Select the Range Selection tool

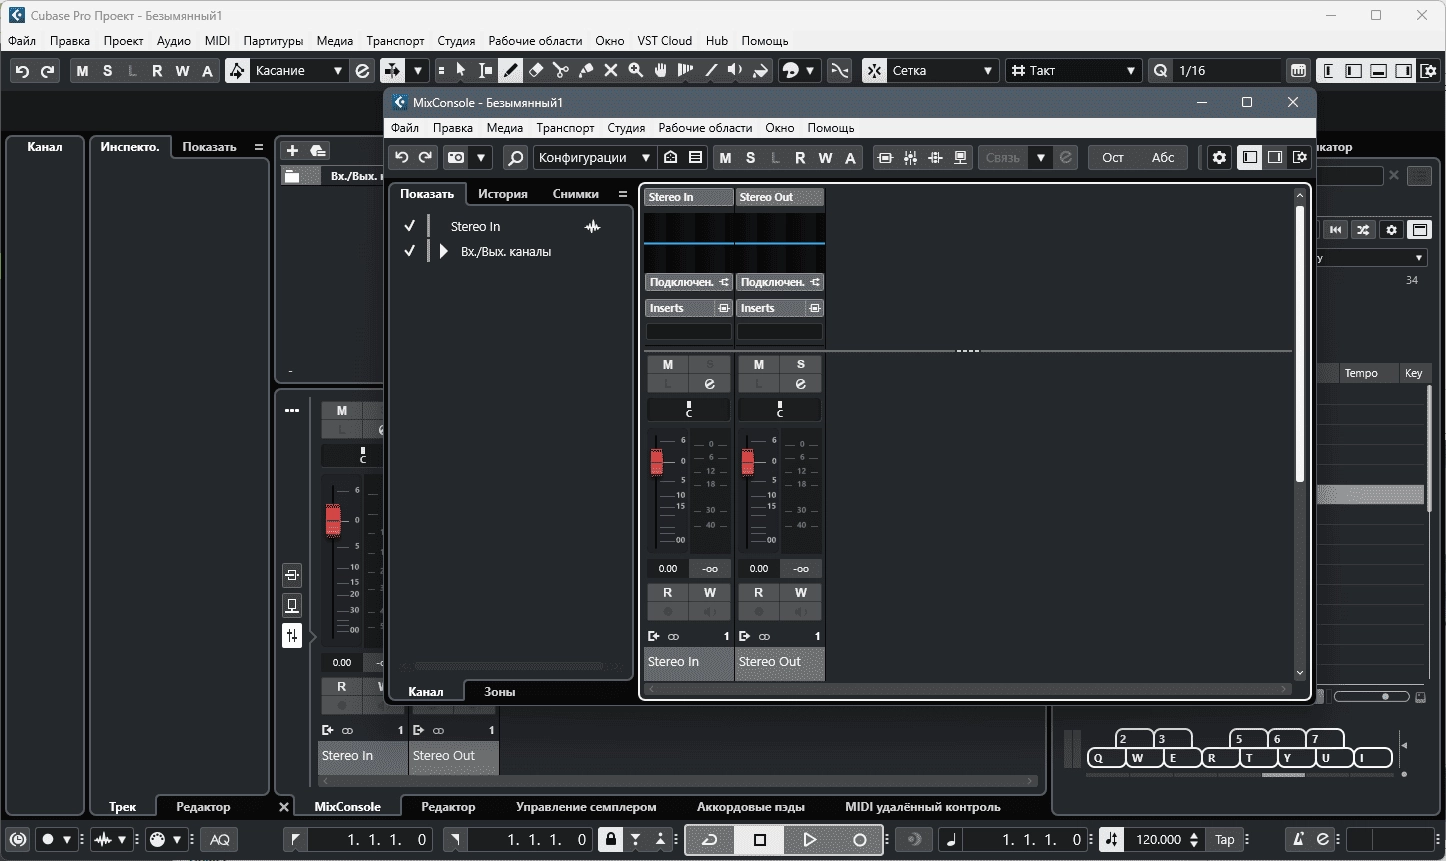(485, 70)
